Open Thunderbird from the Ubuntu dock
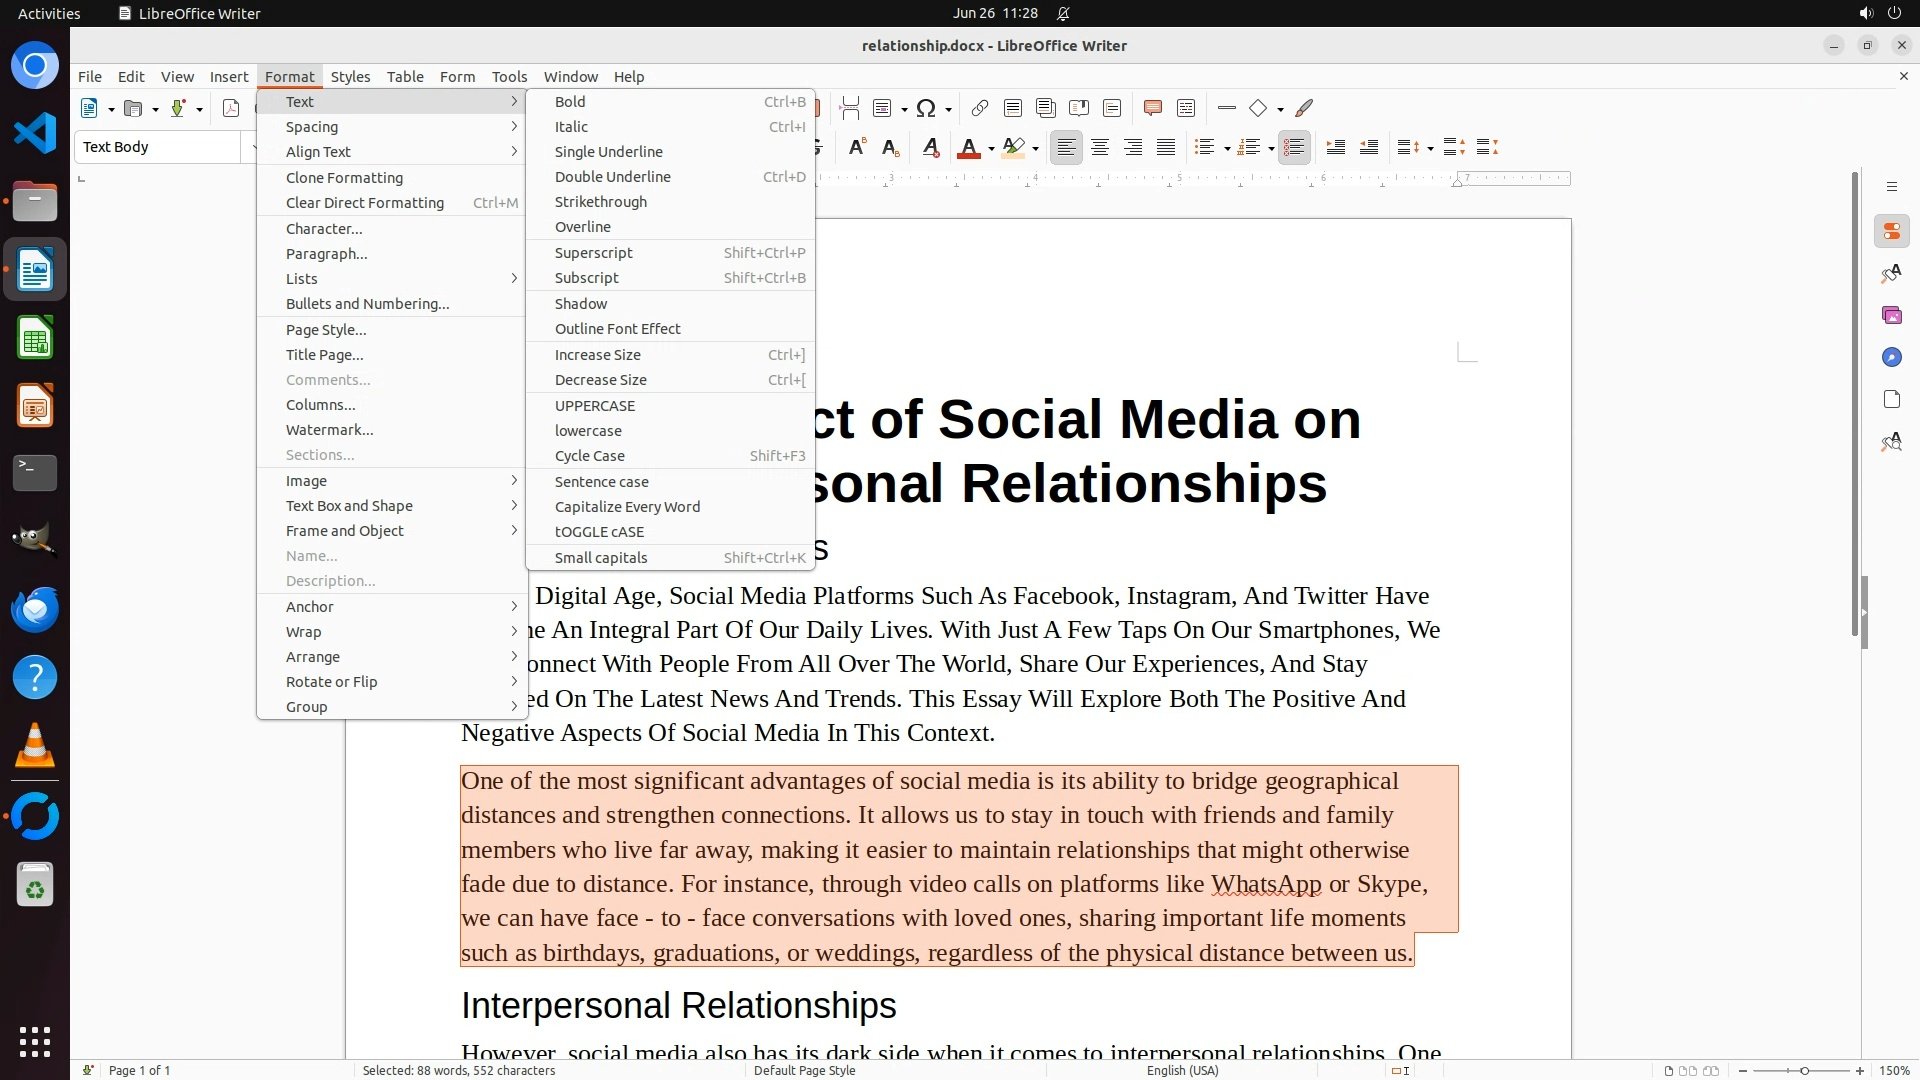Image resolution: width=1920 pixels, height=1080 pixels. (x=35, y=609)
